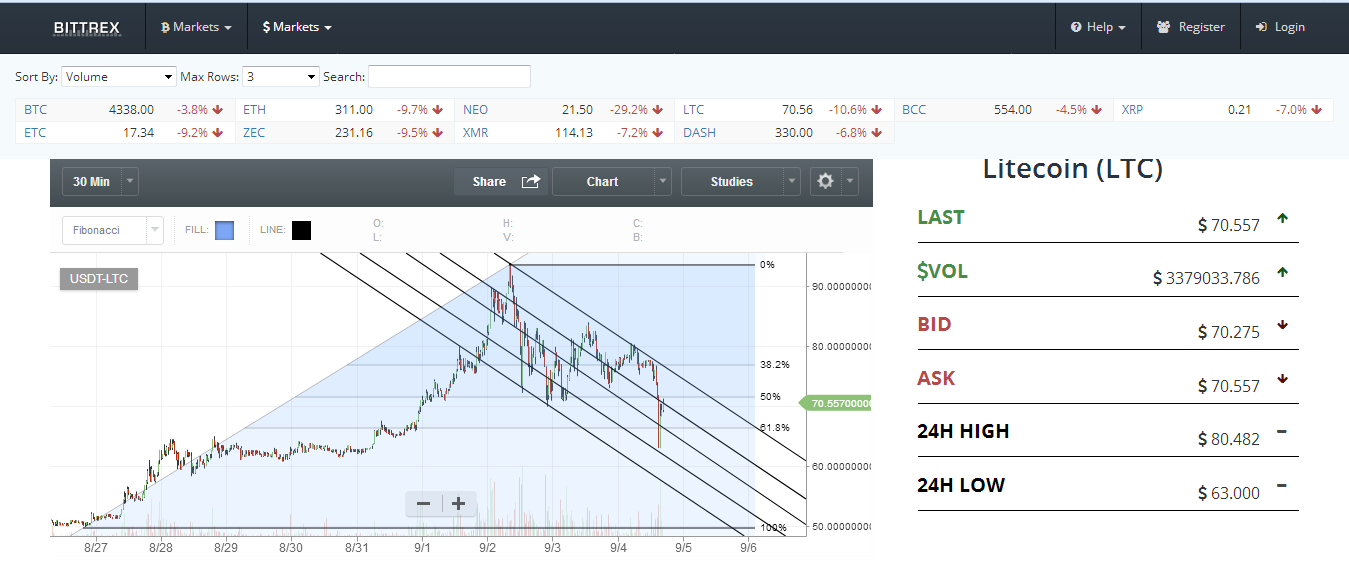Viewport: 1349px width, 570px height.
Task: Click the Register link
Action: [1191, 27]
